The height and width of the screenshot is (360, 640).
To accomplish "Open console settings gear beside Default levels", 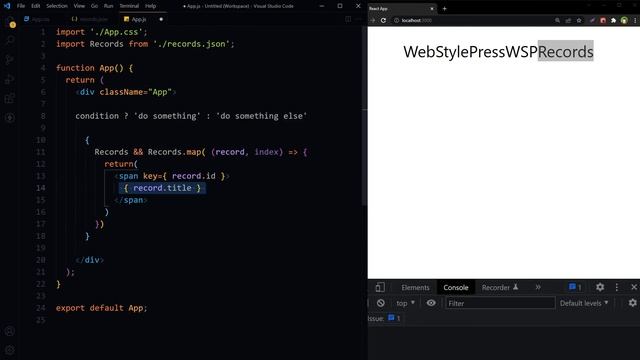I will (632, 303).
